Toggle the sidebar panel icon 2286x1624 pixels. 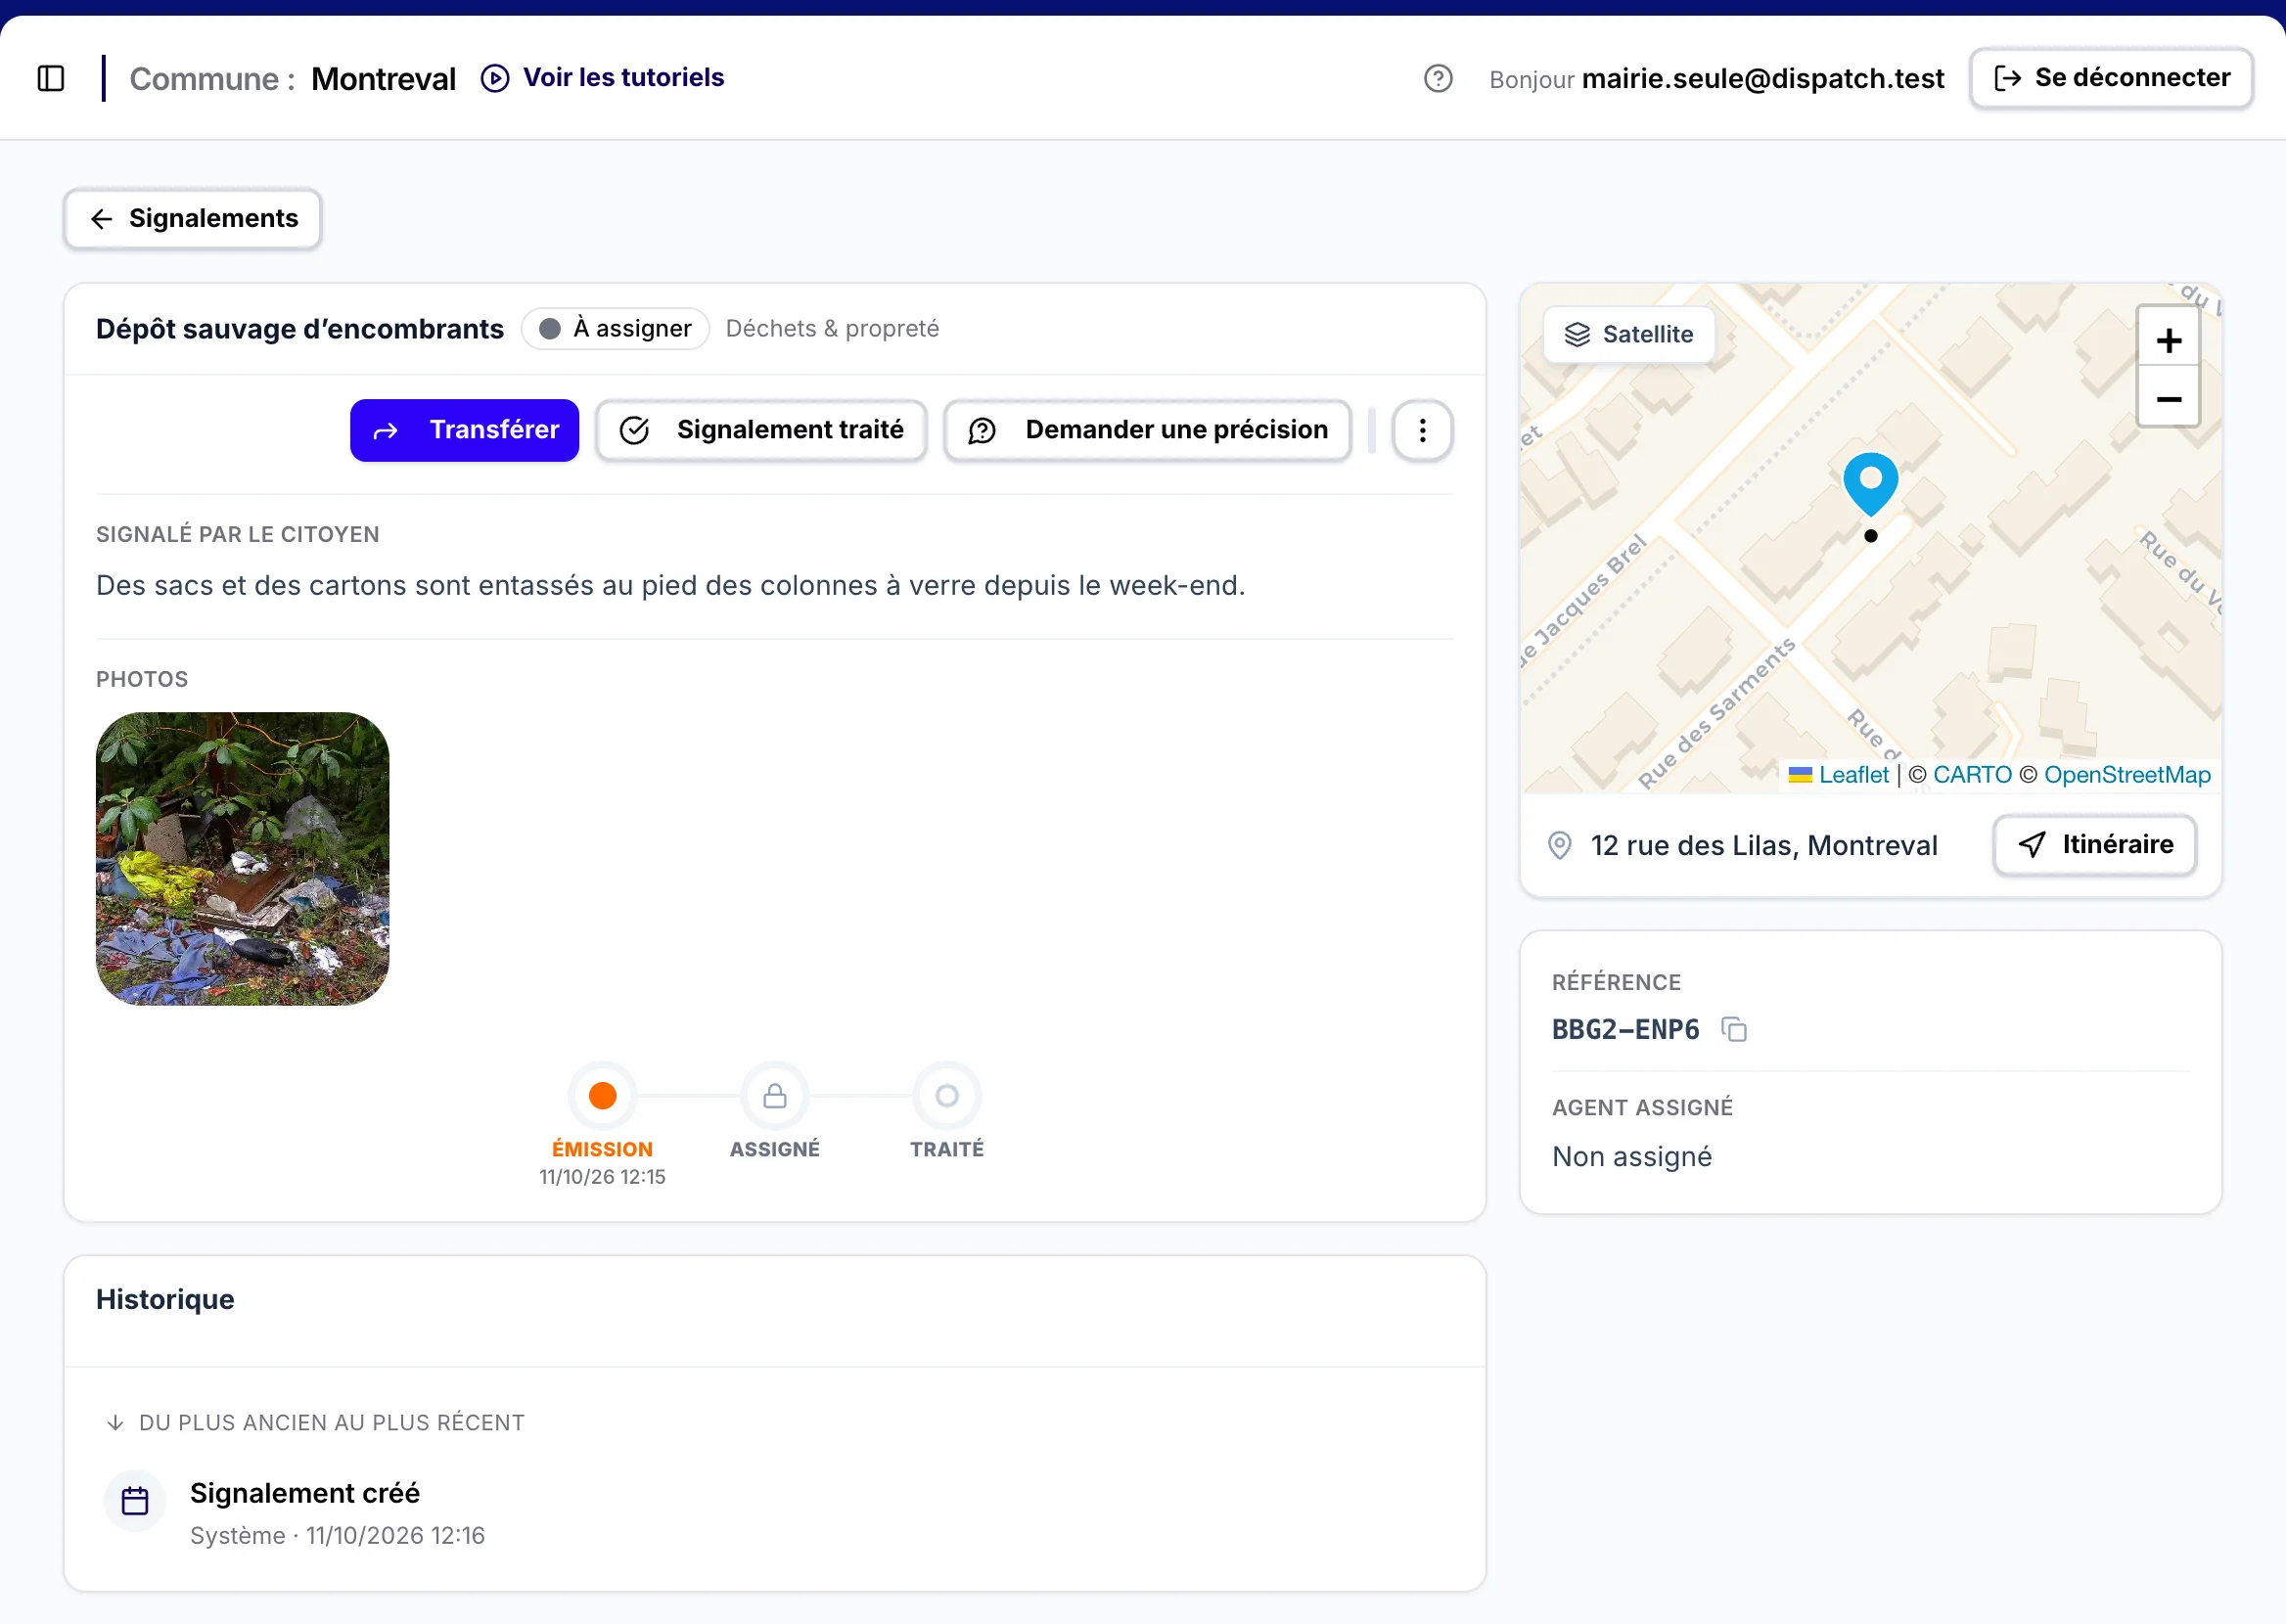(51, 78)
